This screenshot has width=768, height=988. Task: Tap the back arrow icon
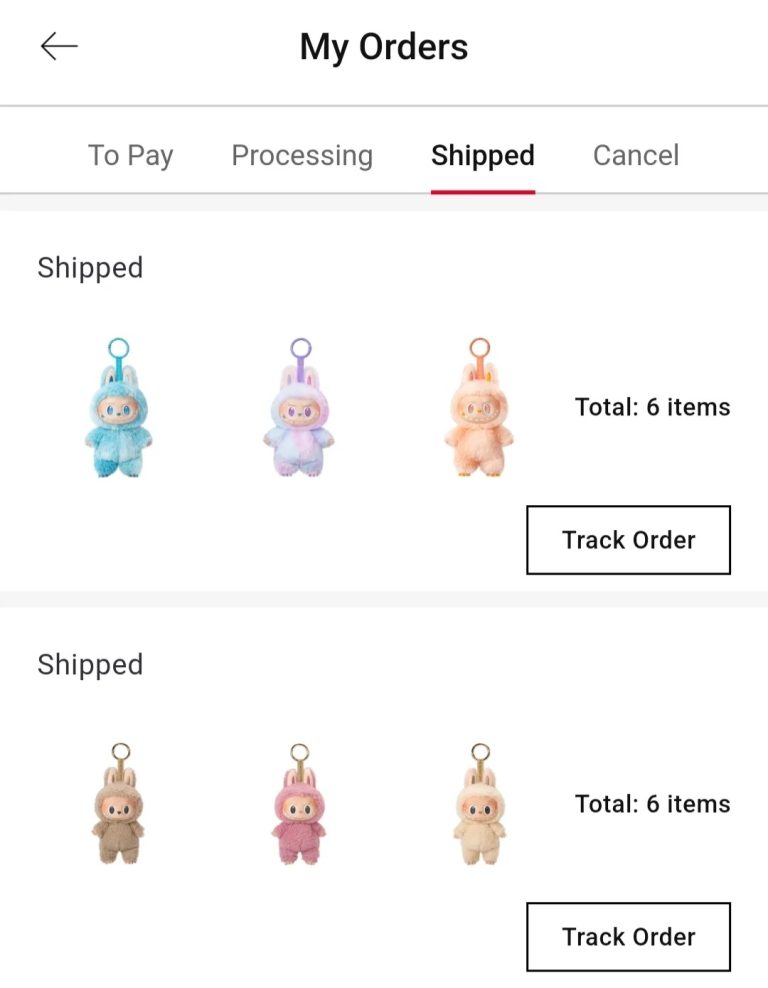pyautogui.click(x=59, y=46)
